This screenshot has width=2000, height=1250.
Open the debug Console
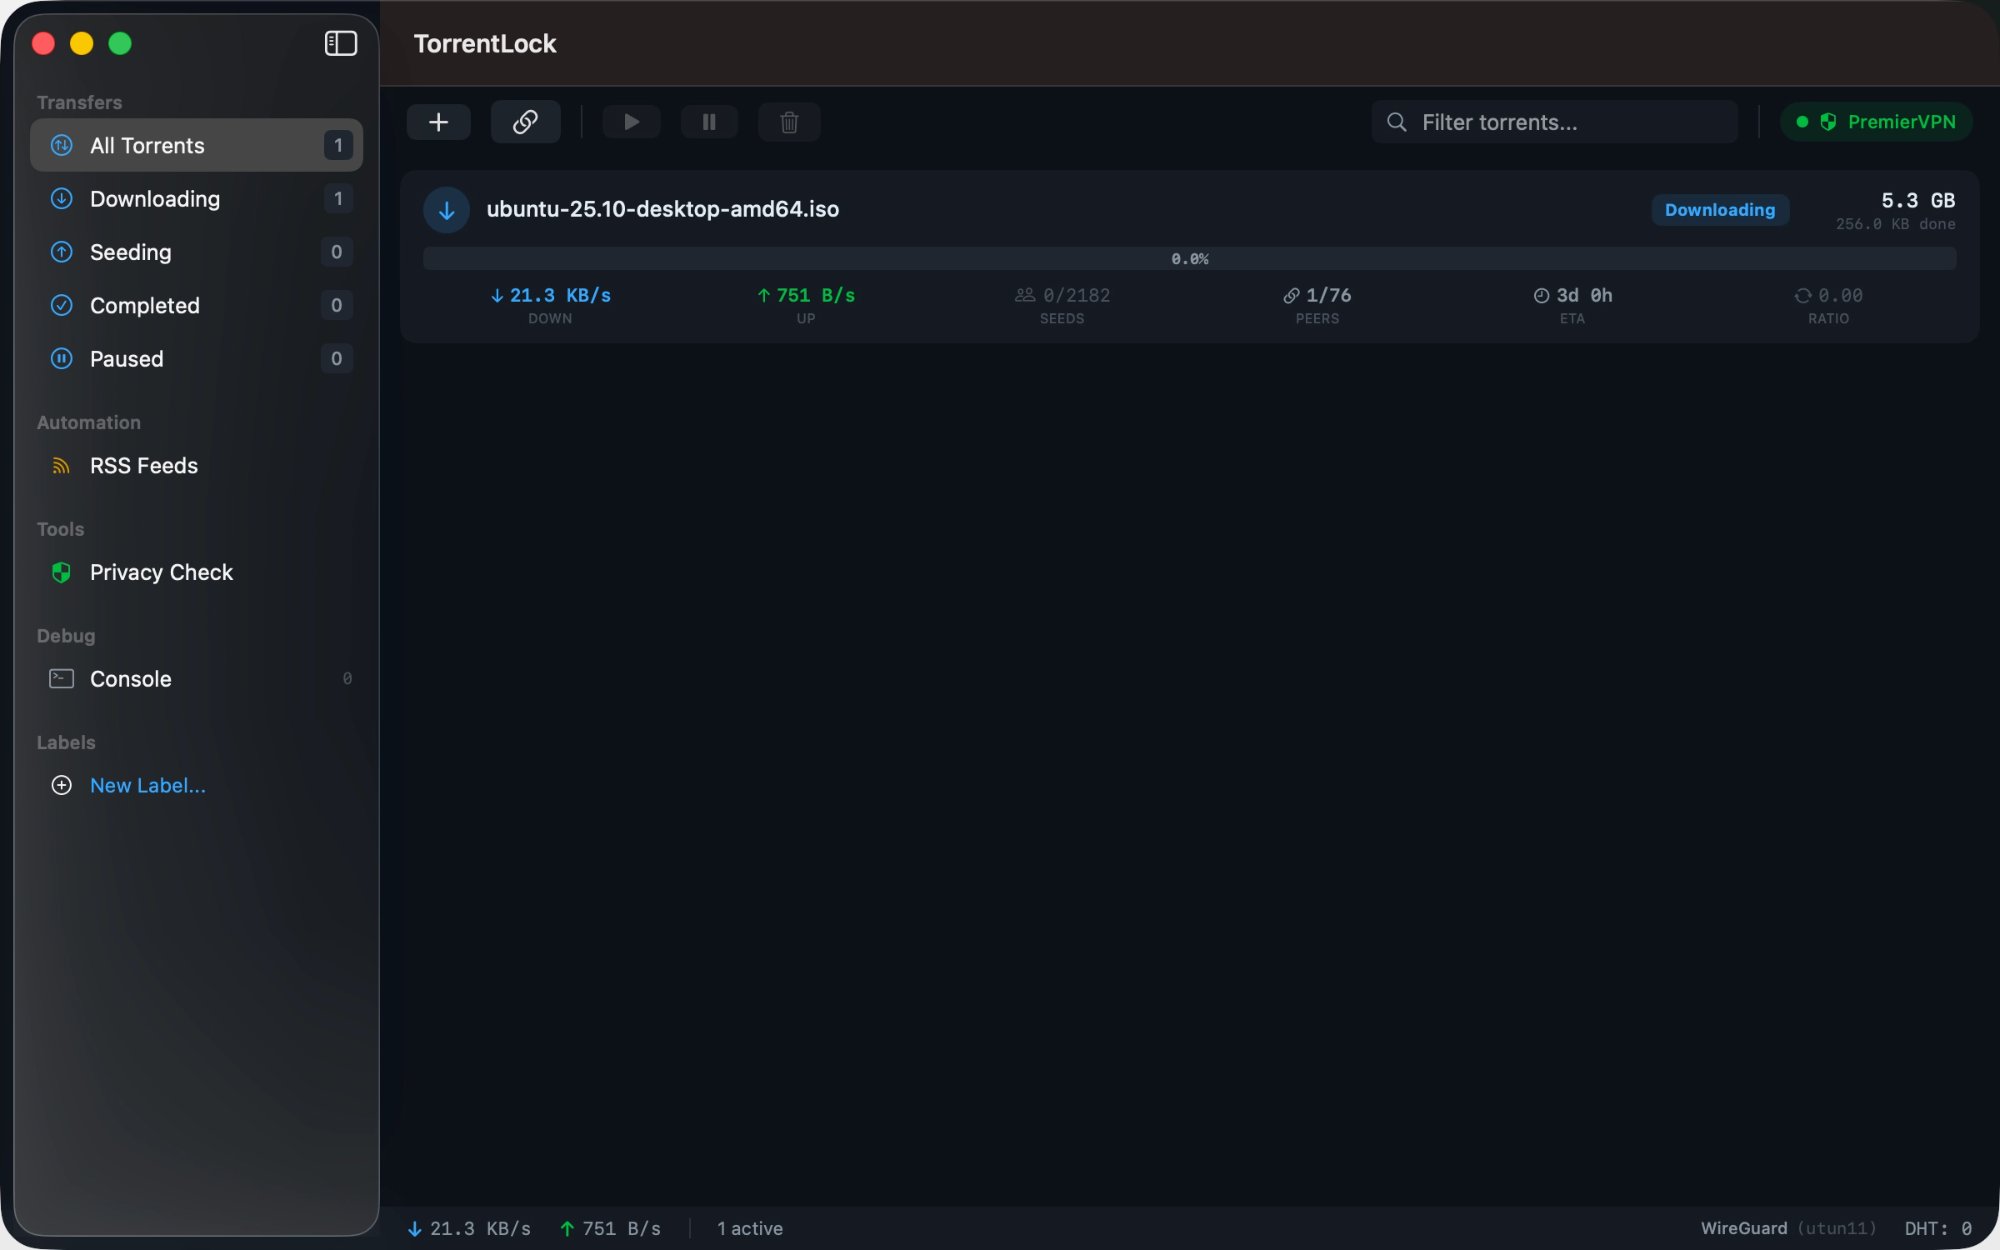130,678
